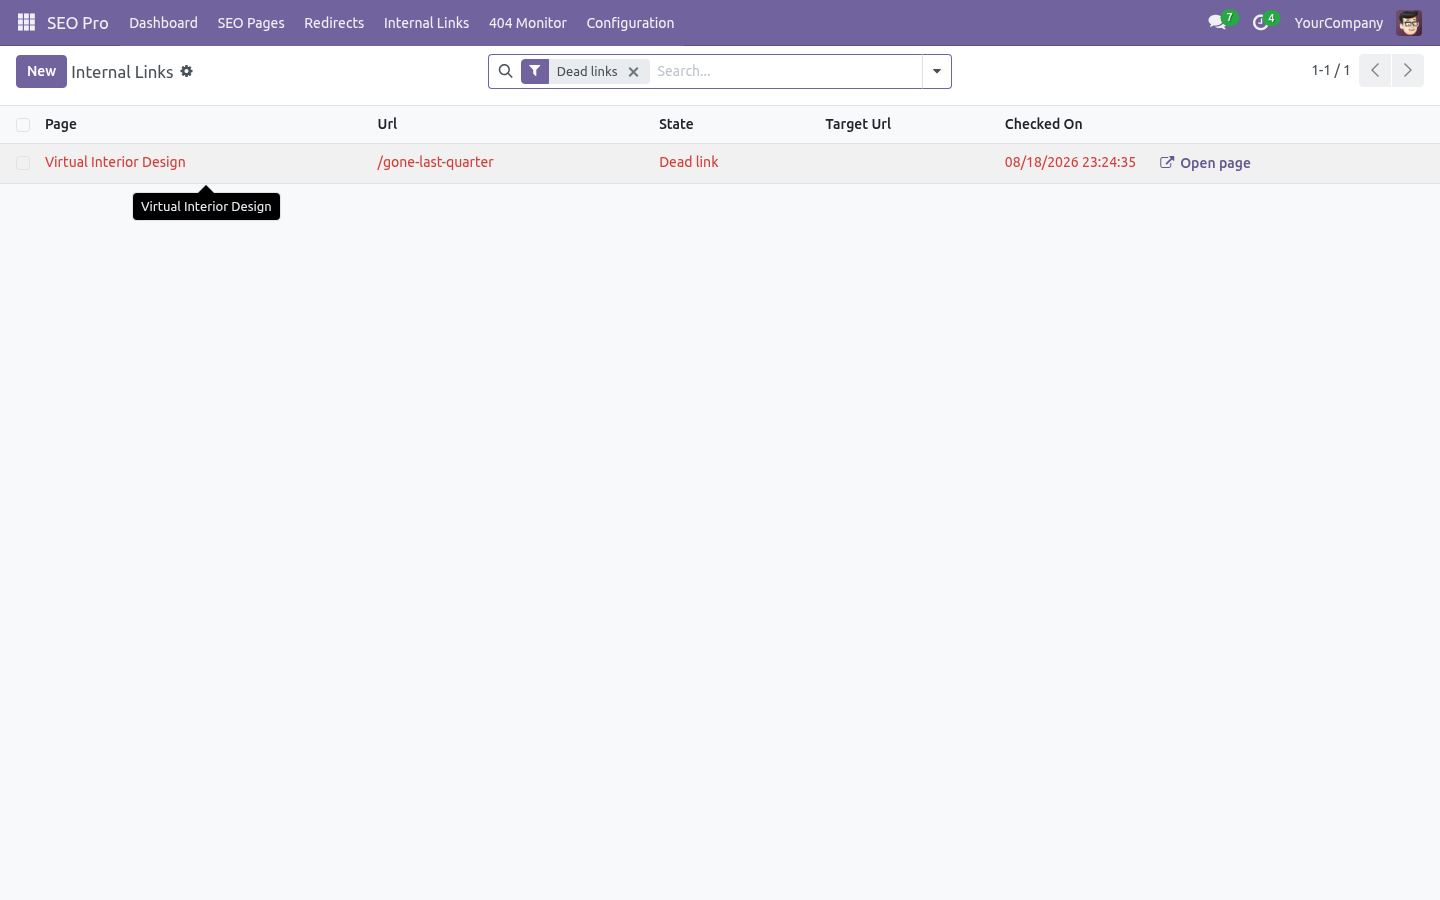This screenshot has width=1440, height=900.
Task: Click the search magnifier icon
Action: [505, 71]
